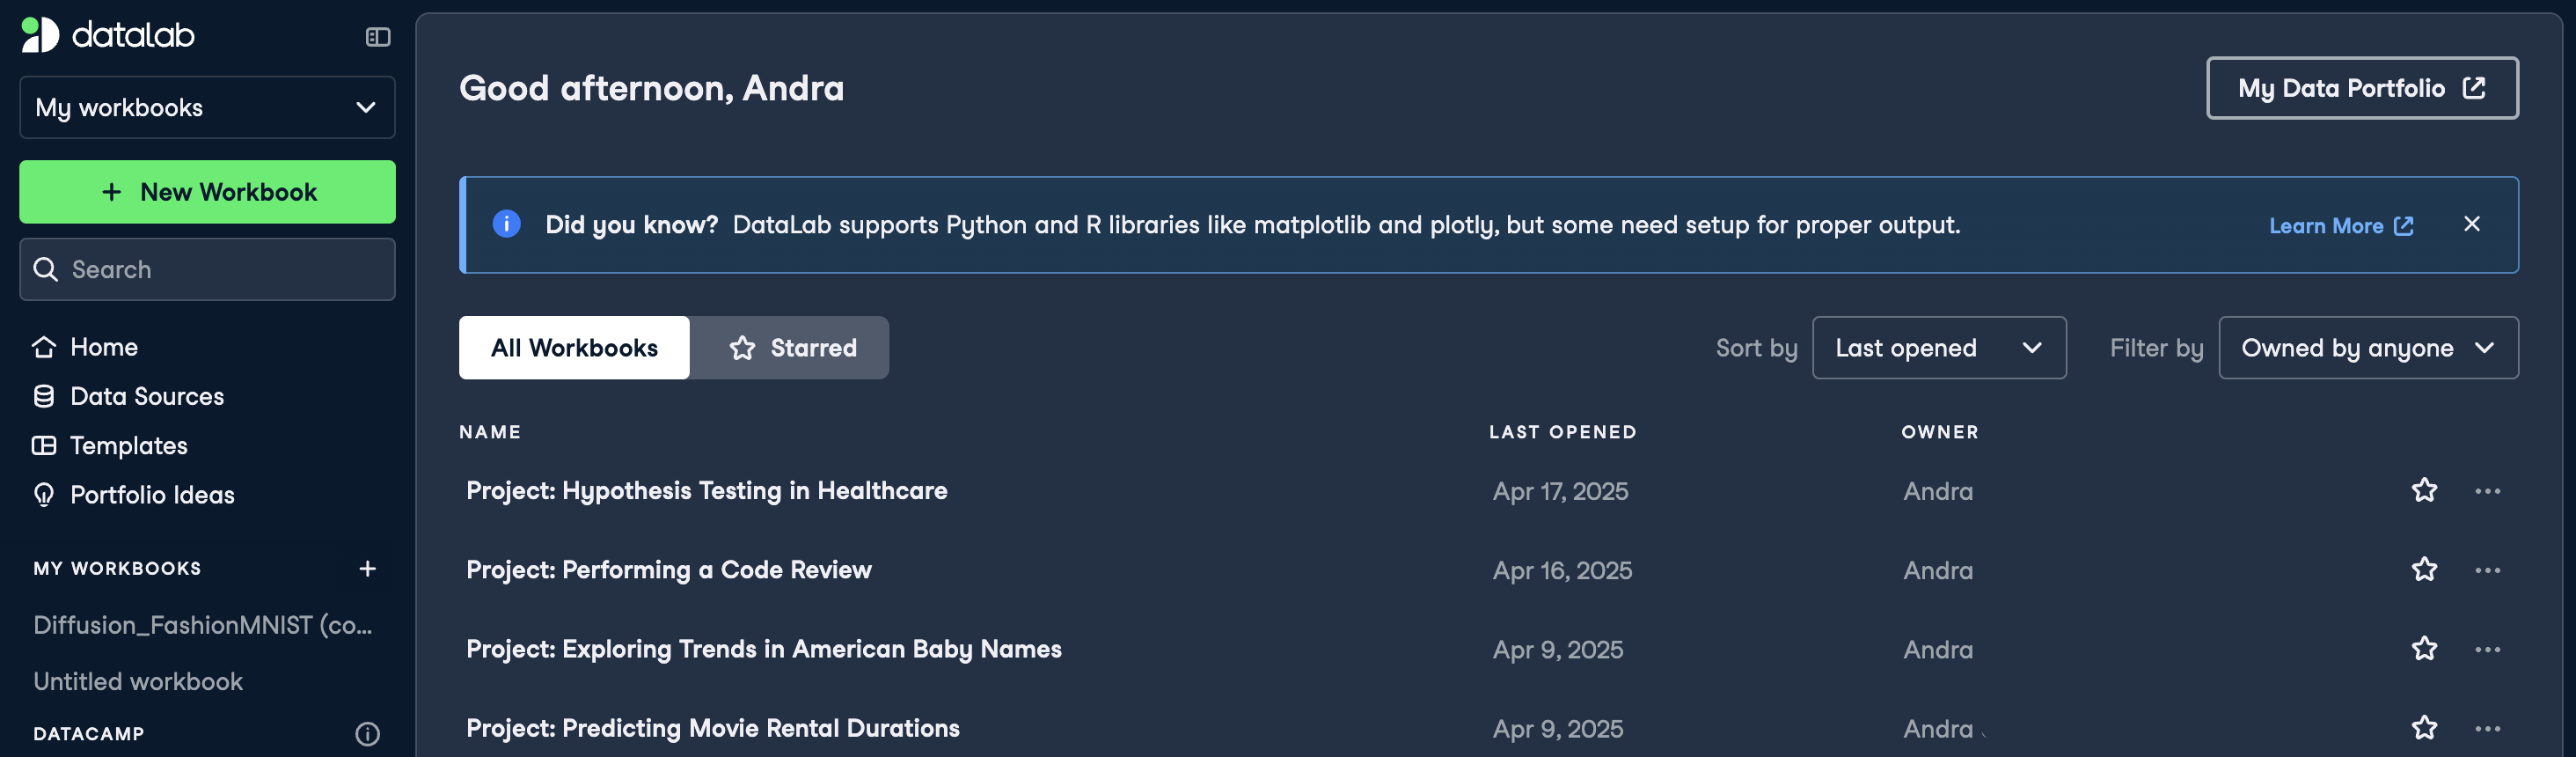Open more options for Hypothesis Testing project

[2486, 491]
